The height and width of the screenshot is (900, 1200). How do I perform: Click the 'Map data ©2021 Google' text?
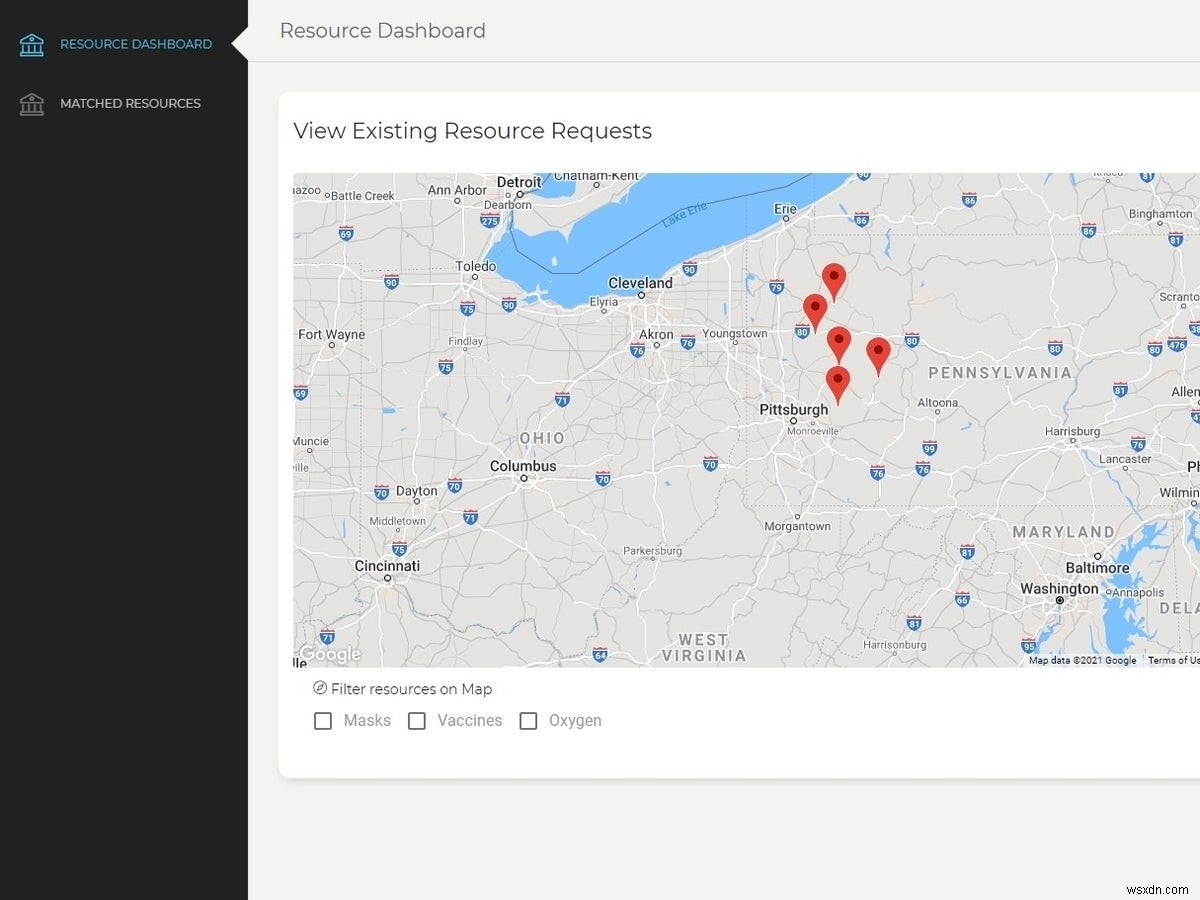1083,660
